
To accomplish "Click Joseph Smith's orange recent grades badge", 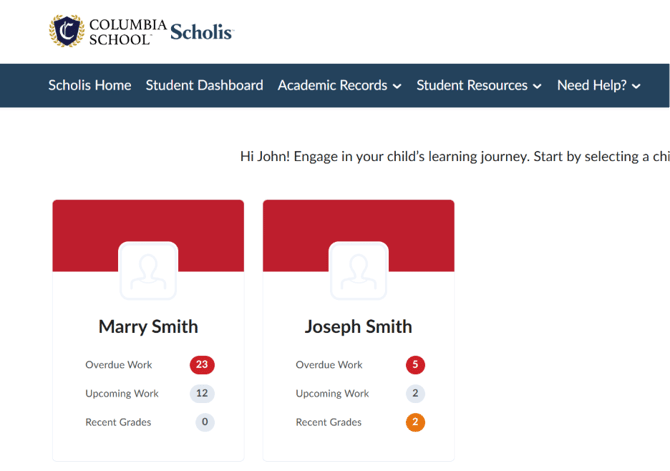I will click(x=415, y=422).
